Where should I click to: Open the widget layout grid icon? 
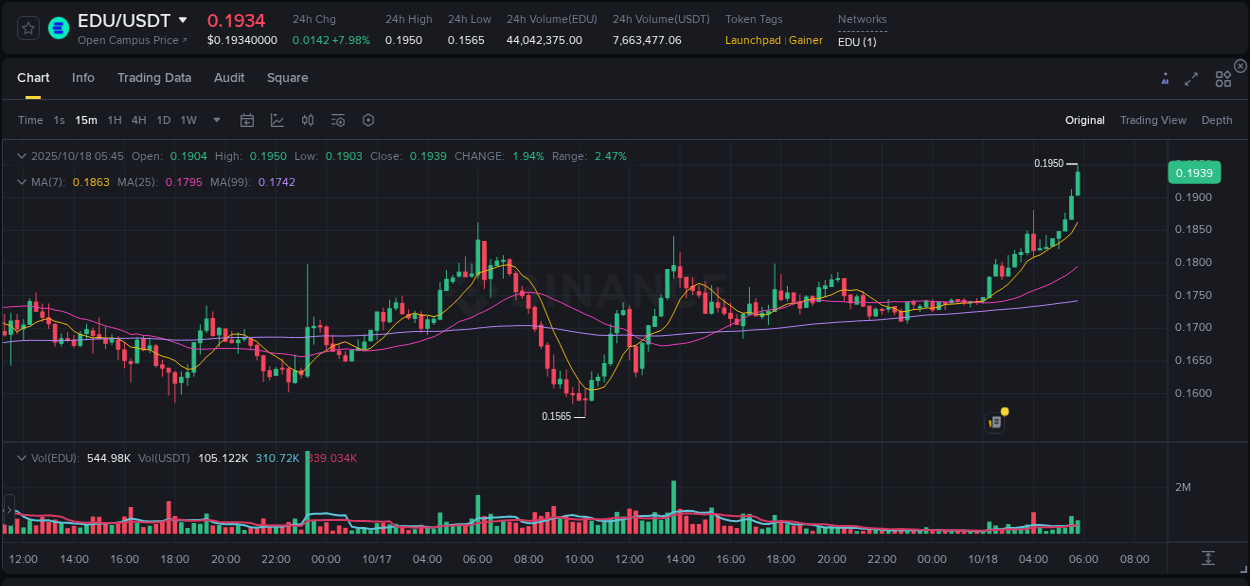point(1223,78)
